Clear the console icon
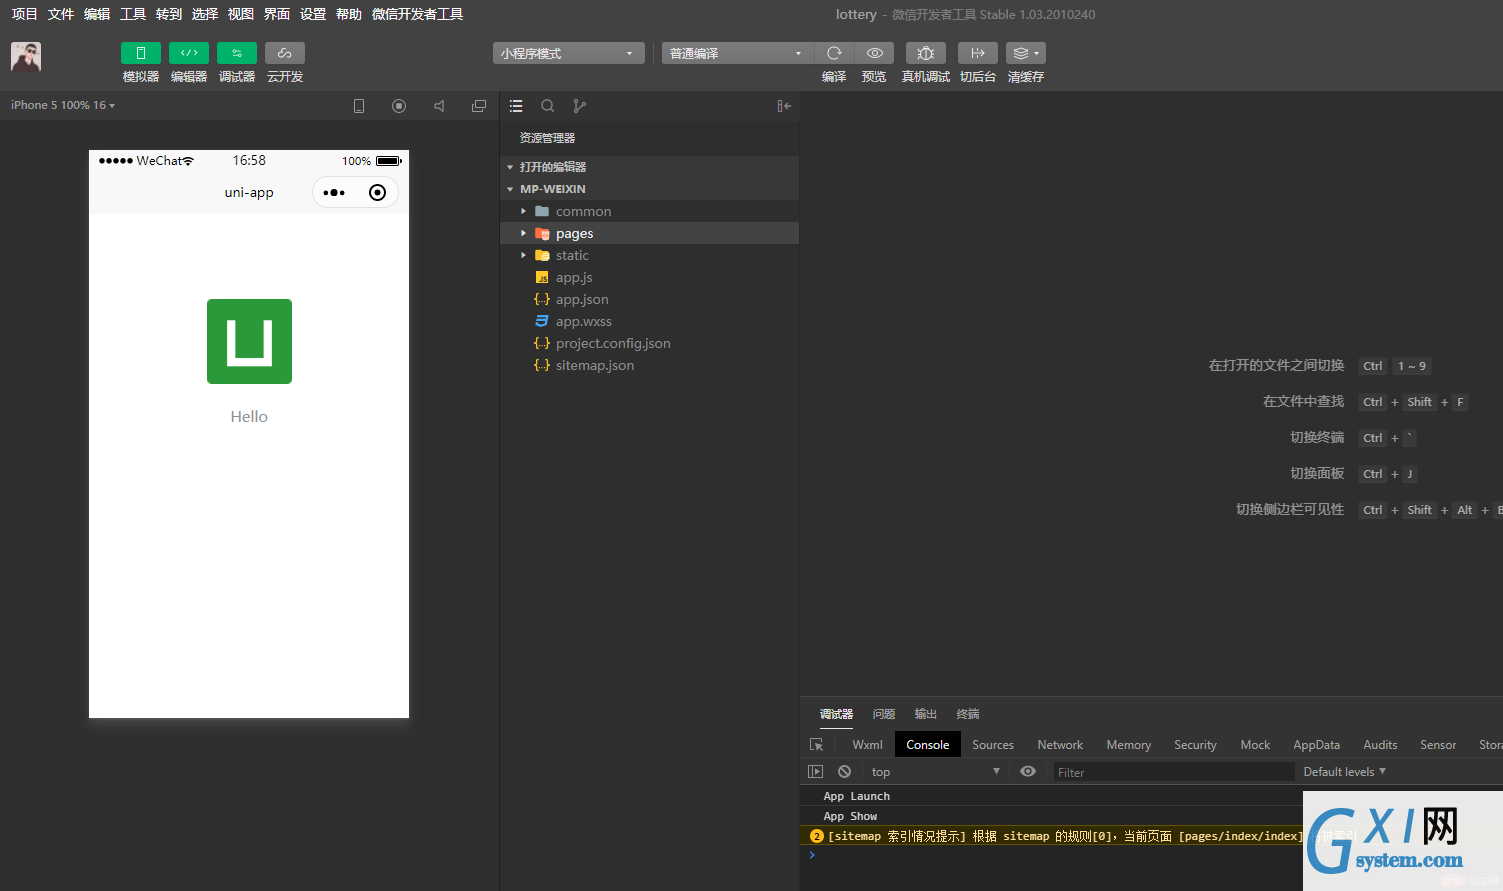Image resolution: width=1503 pixels, height=891 pixels. coord(845,772)
